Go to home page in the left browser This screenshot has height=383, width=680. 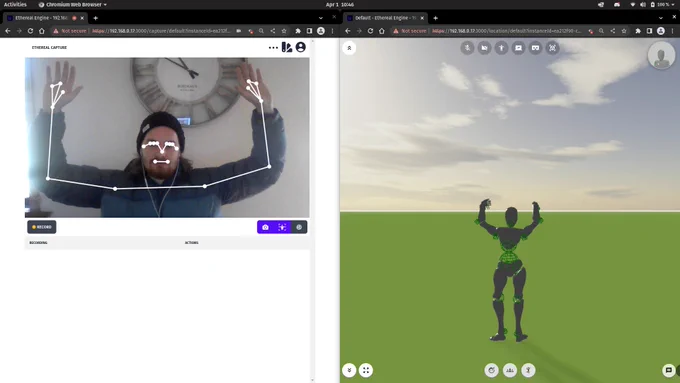42,31
